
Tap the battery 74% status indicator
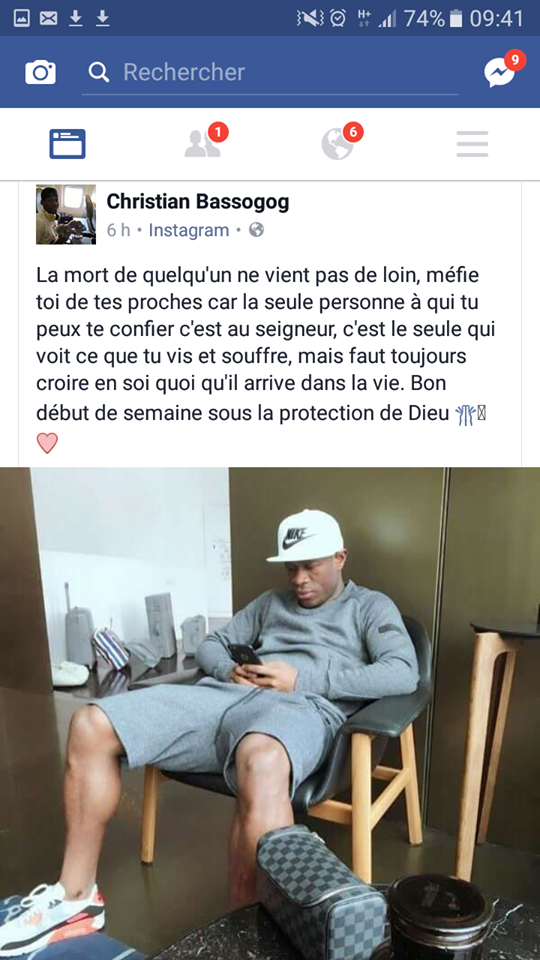pos(433,18)
